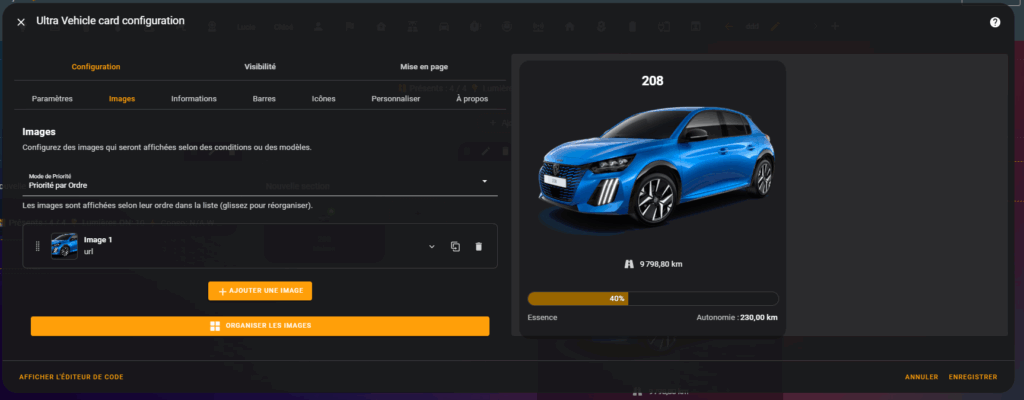Viewport: 1024px width, 400px height.
Task: Open the Personnaliser sub-tab
Action: pyautogui.click(x=395, y=99)
